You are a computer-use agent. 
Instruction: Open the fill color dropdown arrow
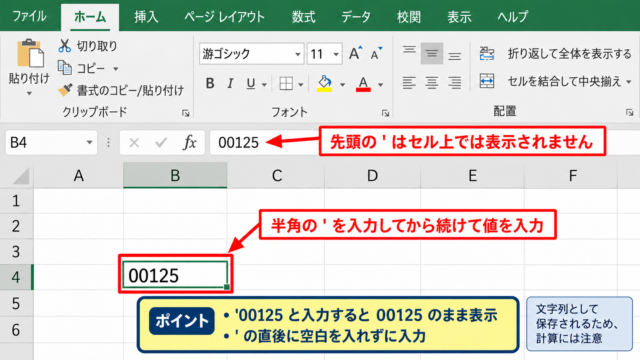[x=342, y=85]
